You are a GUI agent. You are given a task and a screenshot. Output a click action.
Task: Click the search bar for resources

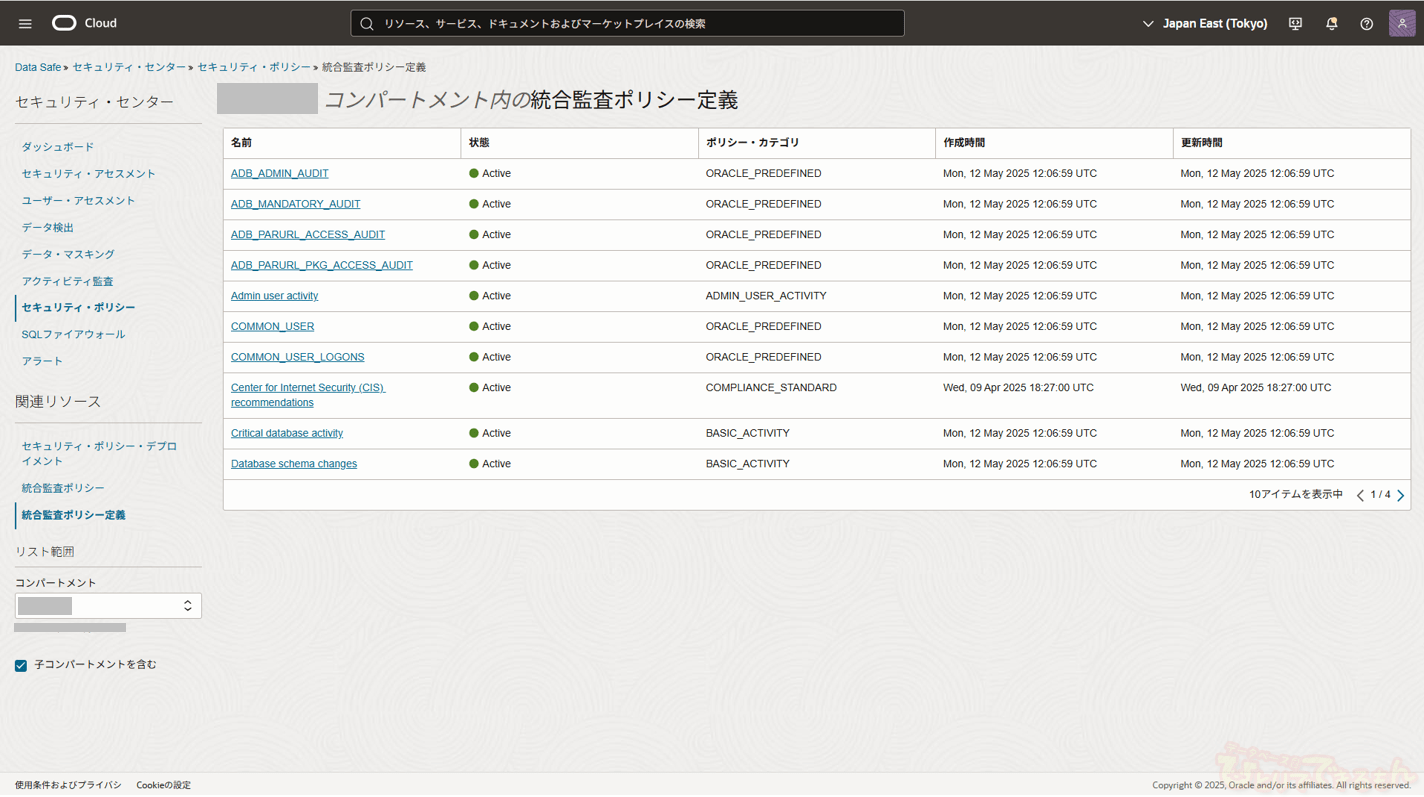click(x=627, y=23)
